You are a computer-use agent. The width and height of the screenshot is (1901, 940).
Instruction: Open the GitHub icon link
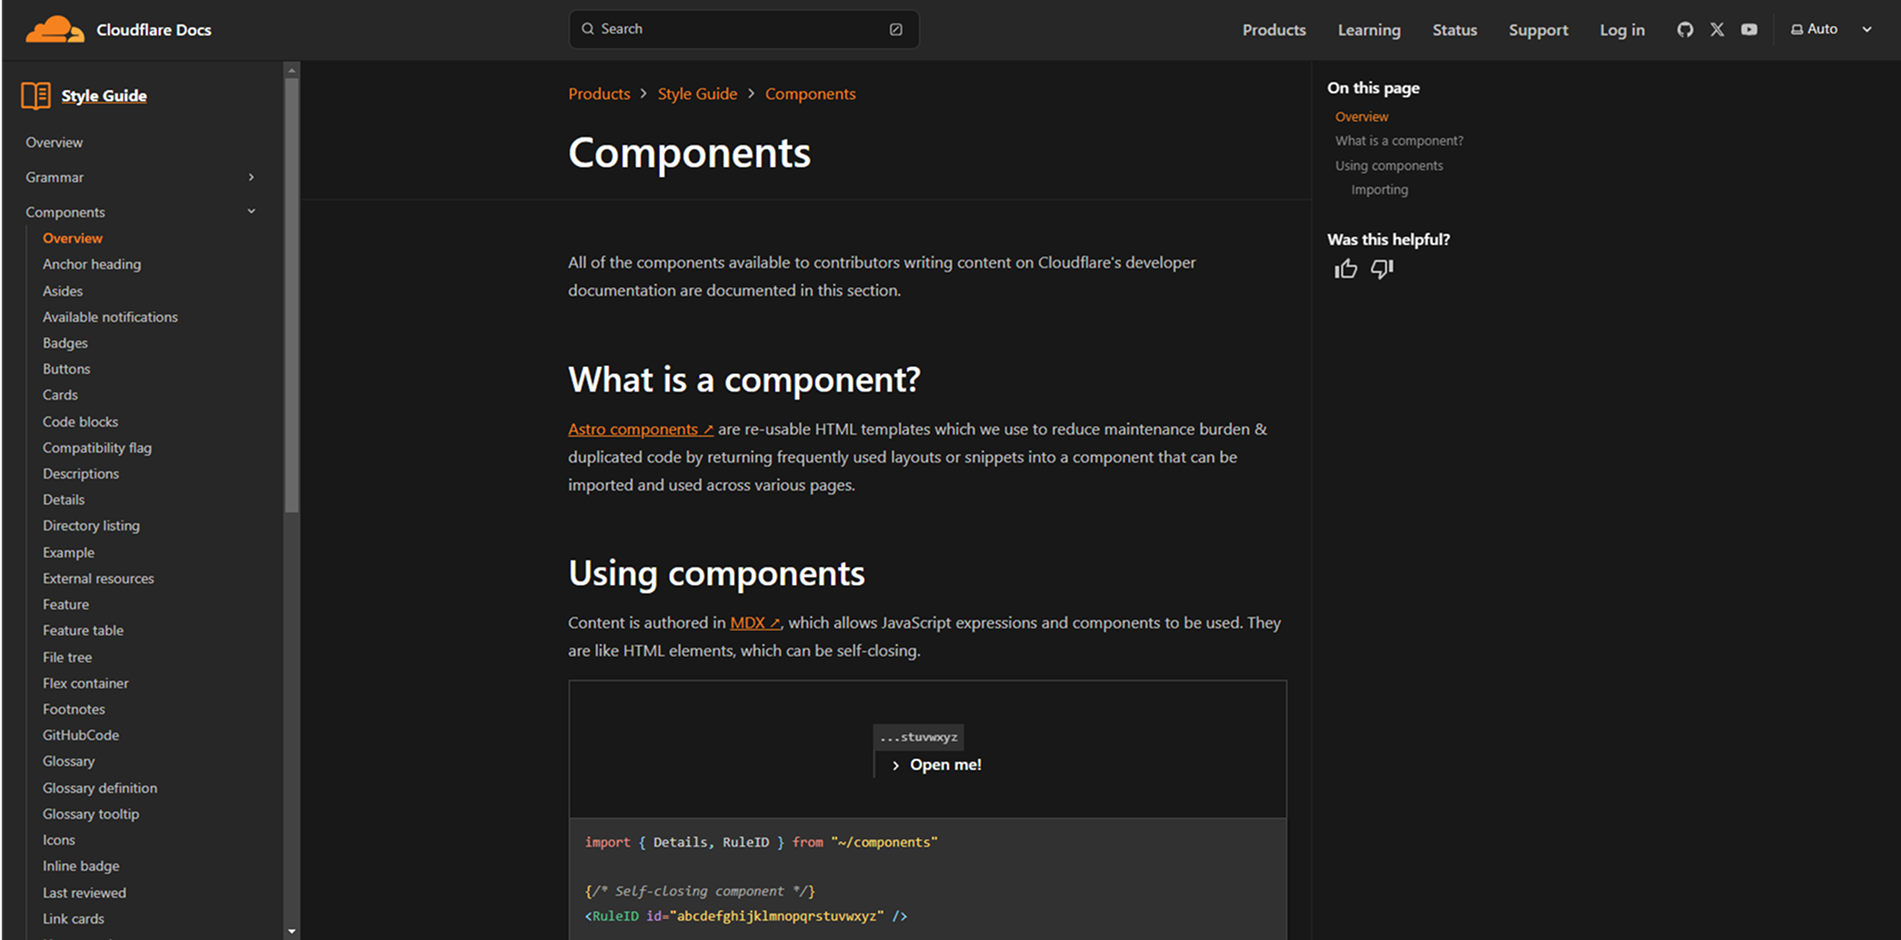coord(1685,29)
